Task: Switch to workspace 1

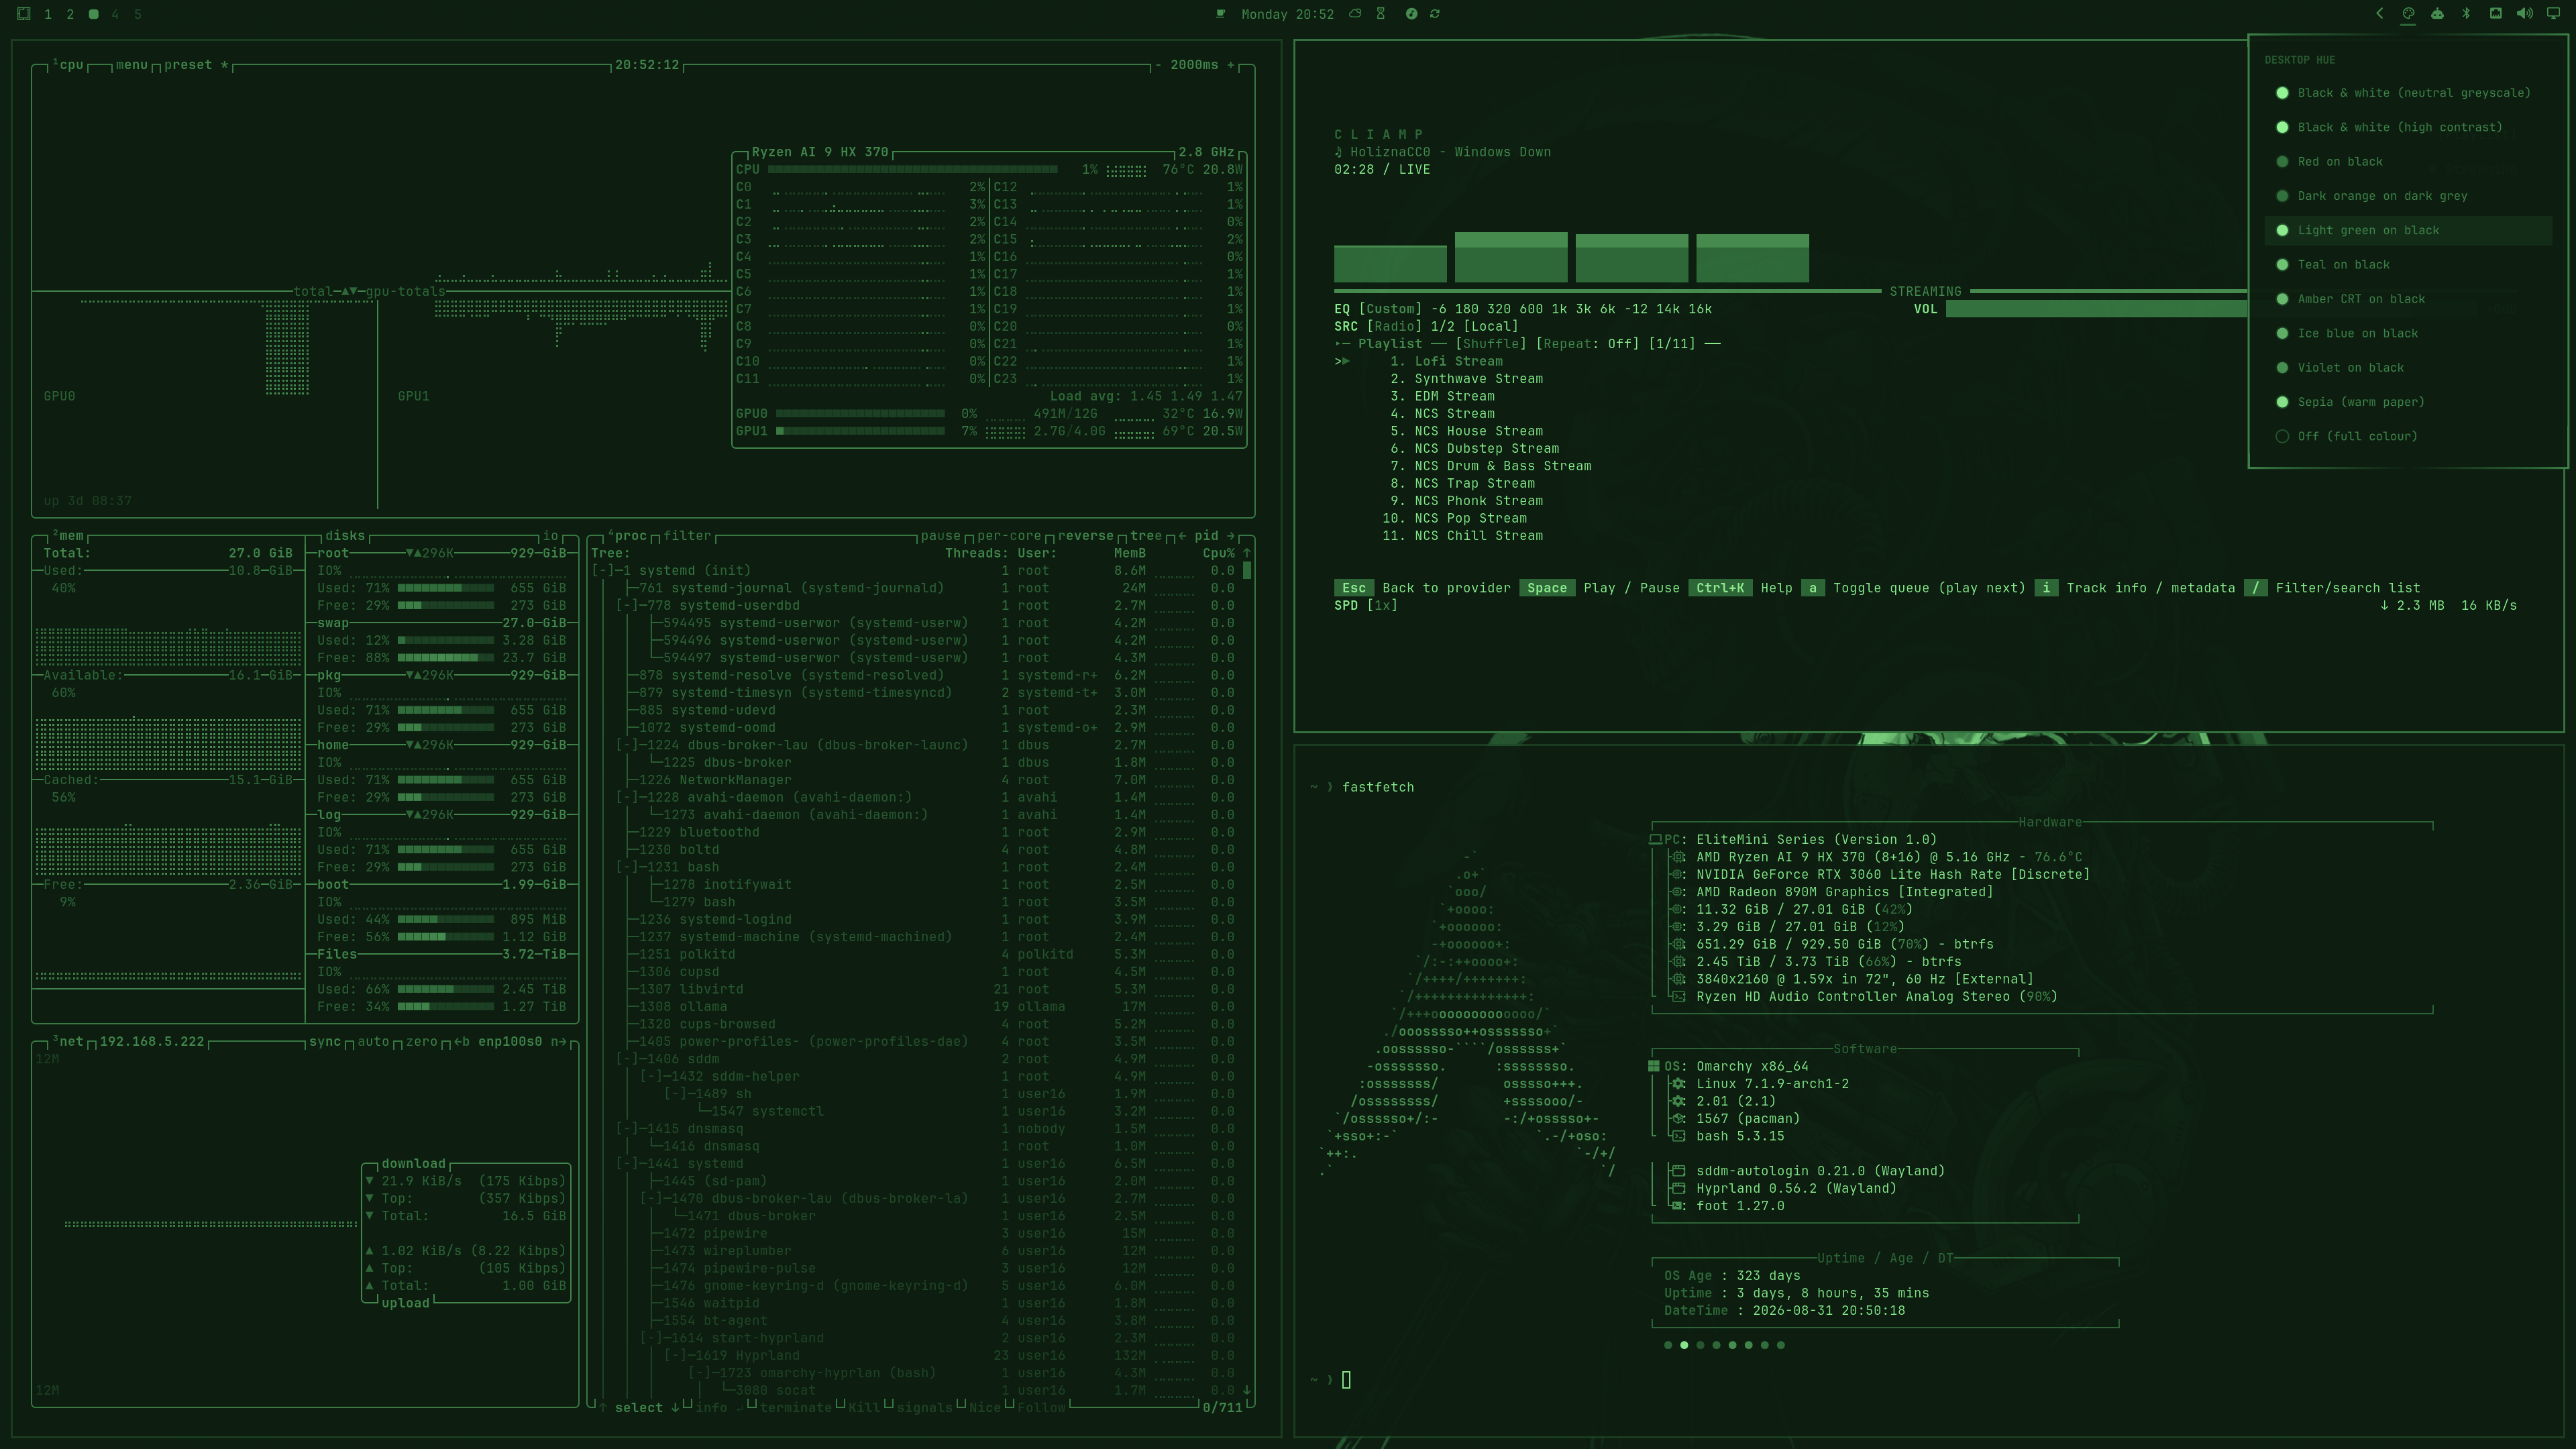Action: tap(47, 14)
